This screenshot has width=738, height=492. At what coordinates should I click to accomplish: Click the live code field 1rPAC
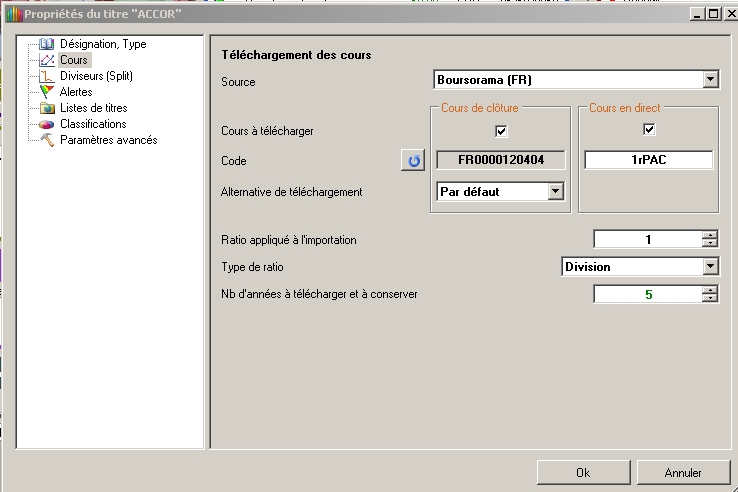(x=648, y=160)
